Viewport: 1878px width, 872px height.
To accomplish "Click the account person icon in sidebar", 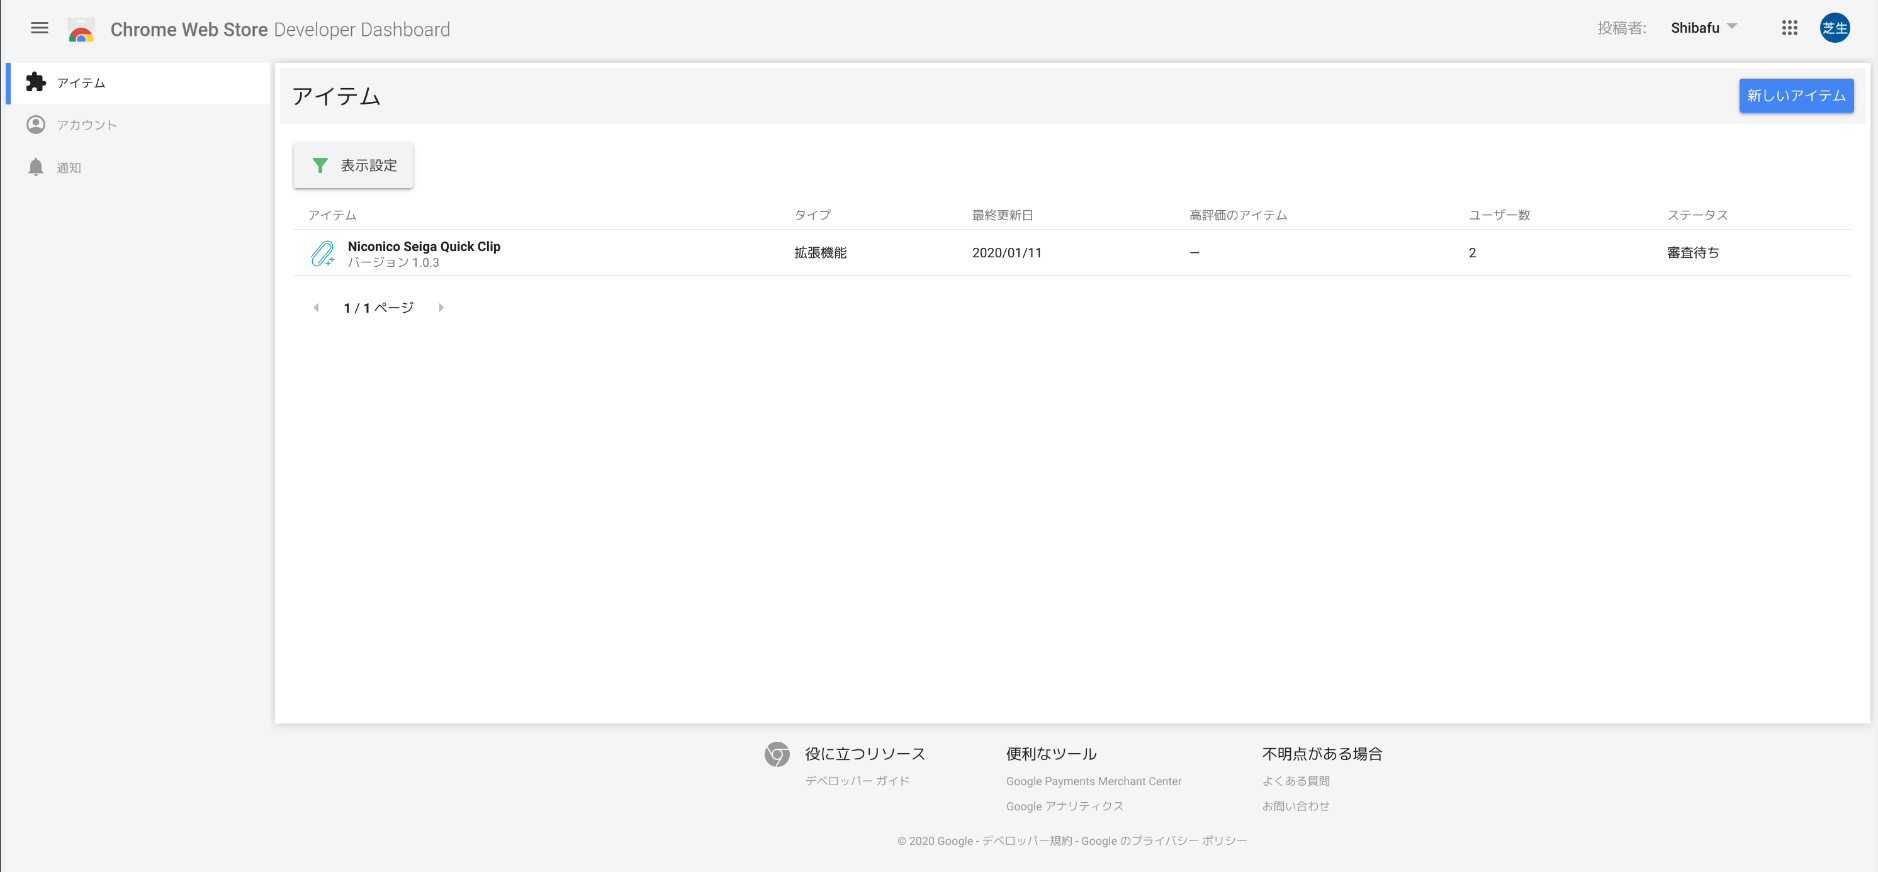I will point(36,125).
